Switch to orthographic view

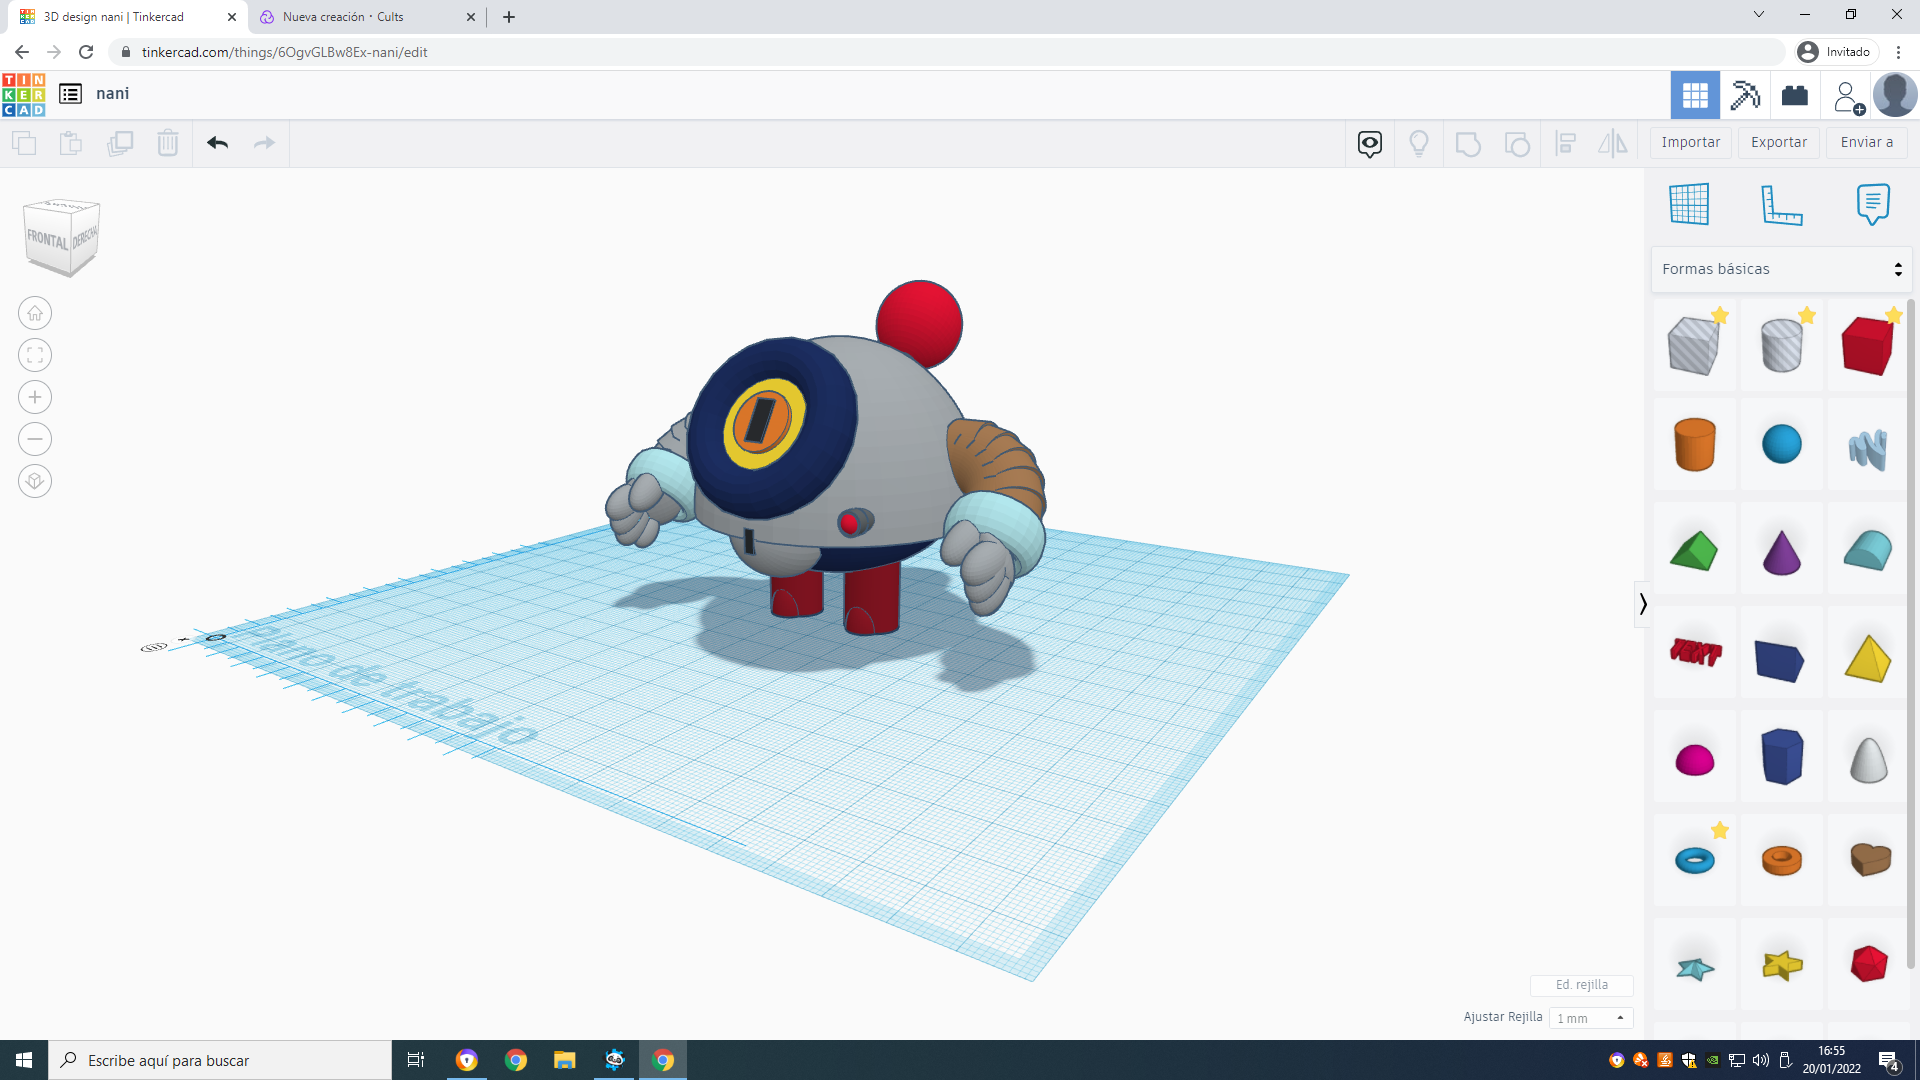pos(34,481)
